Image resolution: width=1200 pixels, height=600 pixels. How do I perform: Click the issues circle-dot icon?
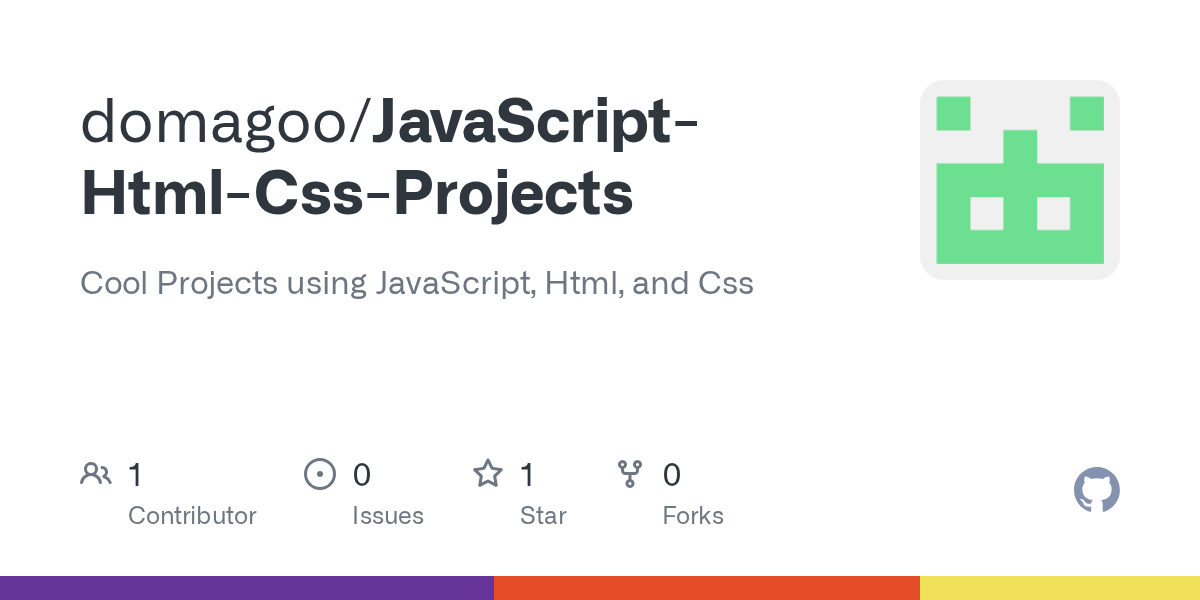[x=319, y=474]
